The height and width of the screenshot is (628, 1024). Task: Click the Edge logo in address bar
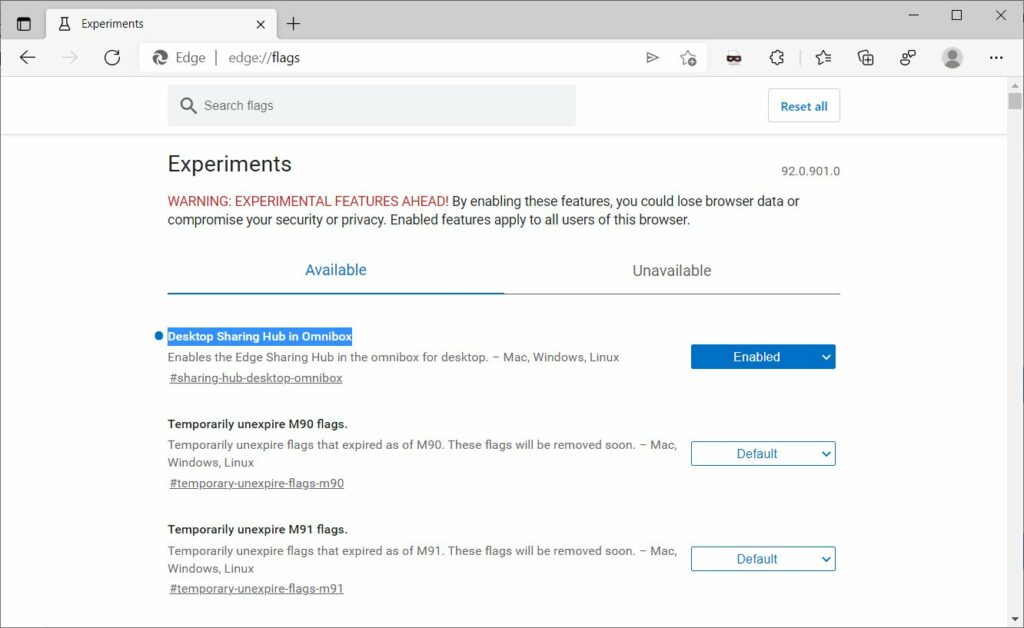pos(160,57)
